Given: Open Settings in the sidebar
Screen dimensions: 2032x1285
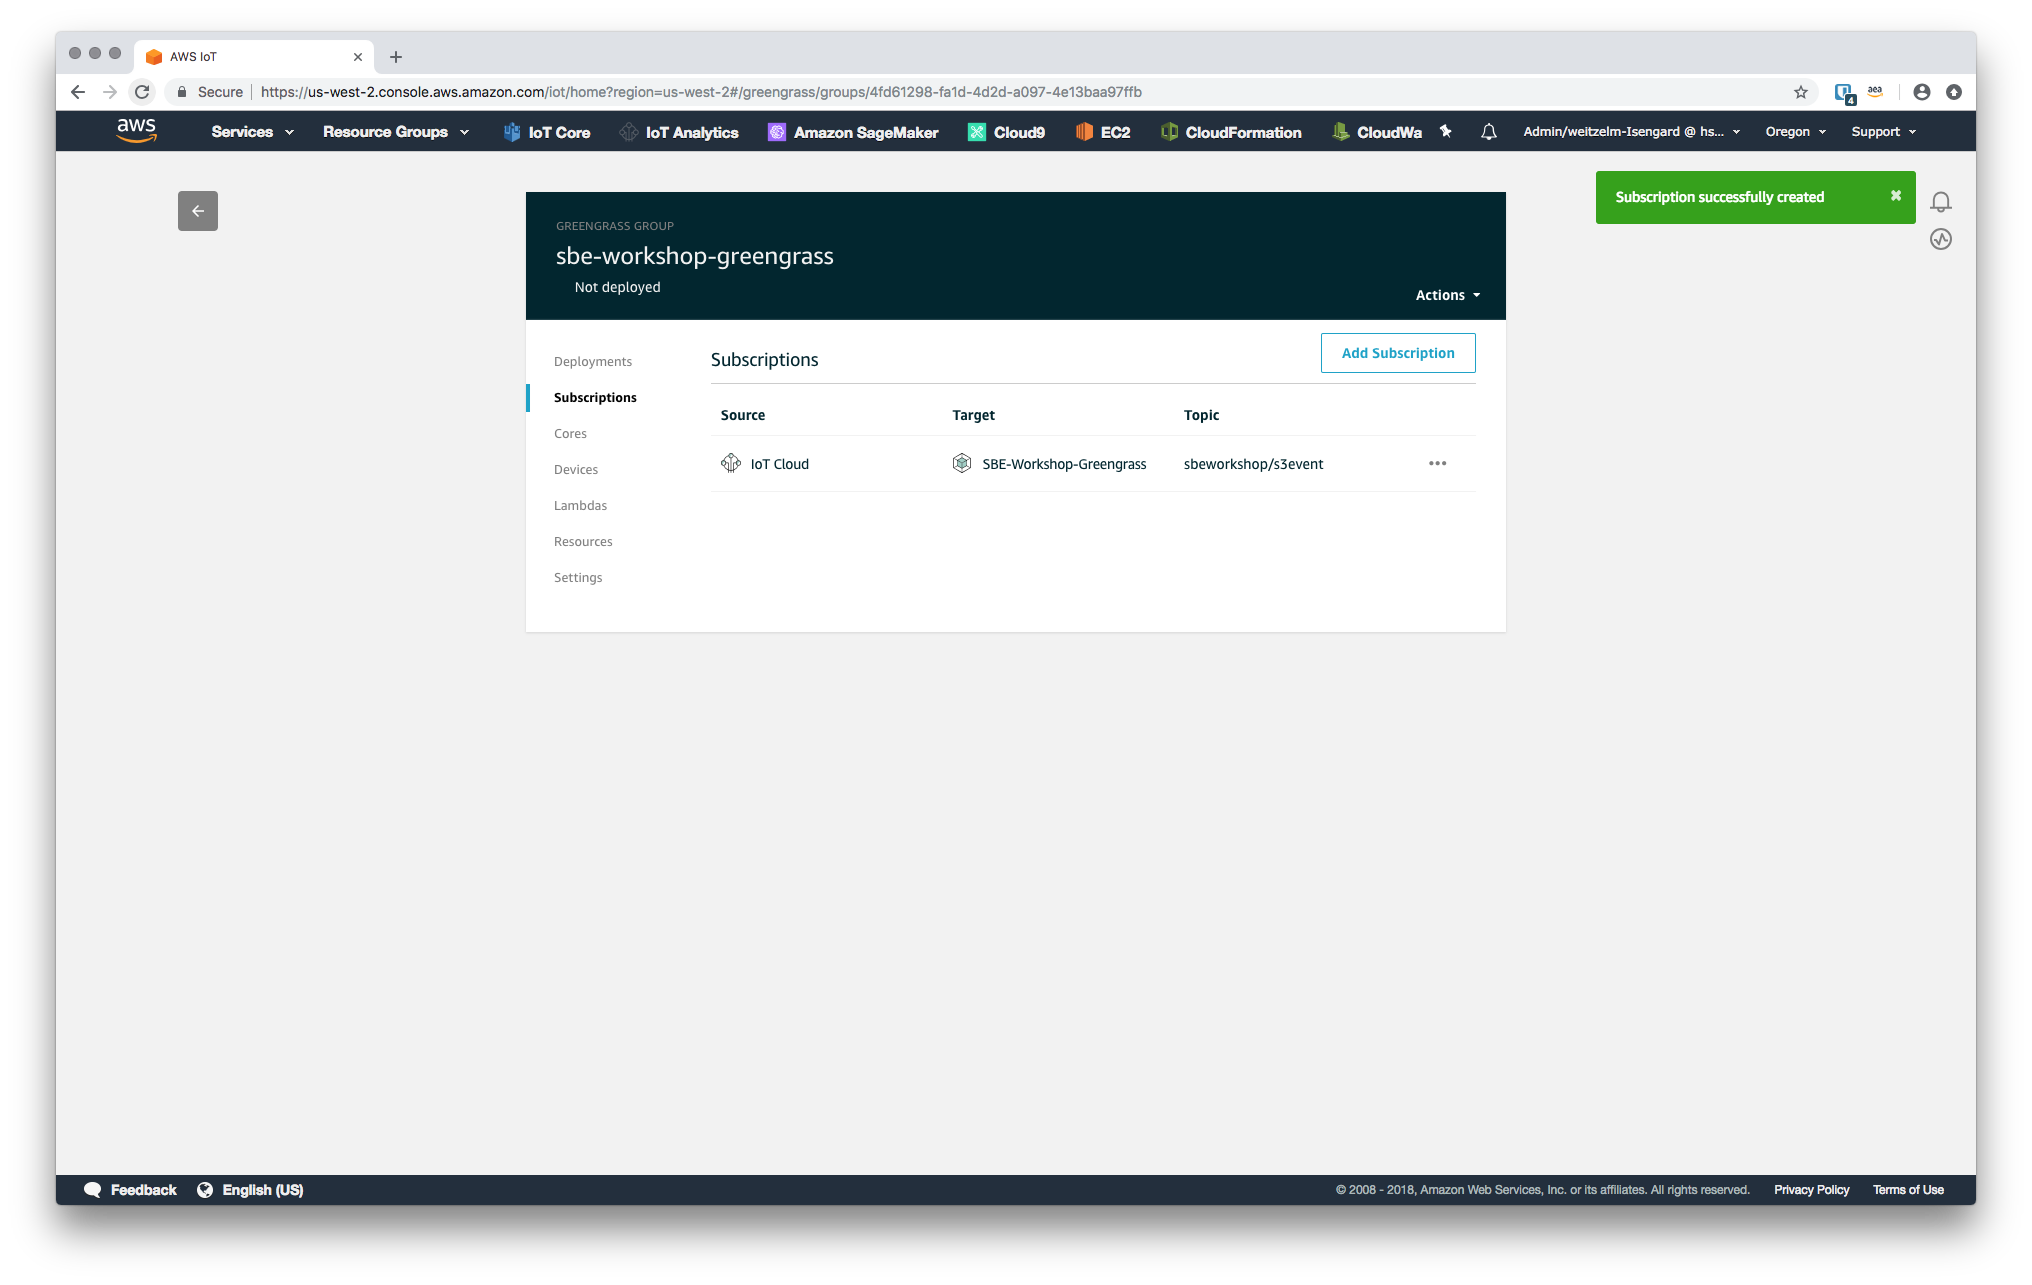Looking at the screenshot, I should 578,577.
